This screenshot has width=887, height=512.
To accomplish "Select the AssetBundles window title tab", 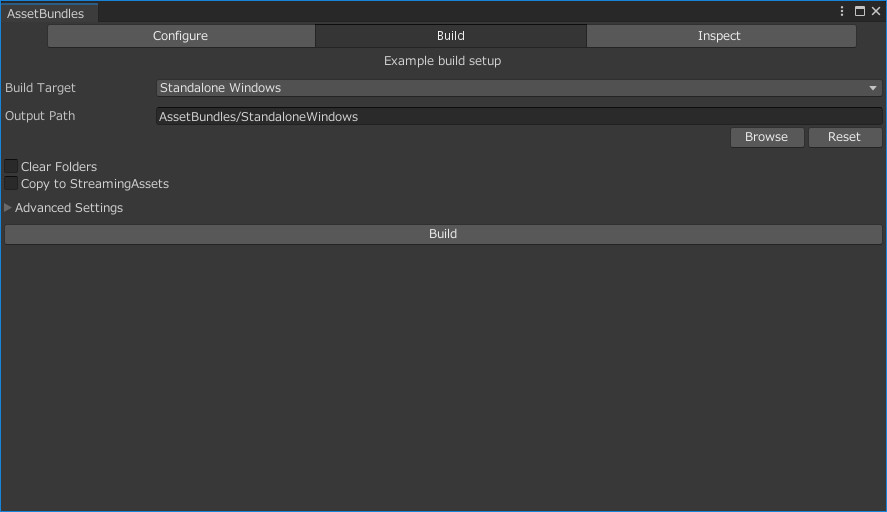I will pyautogui.click(x=46, y=13).
